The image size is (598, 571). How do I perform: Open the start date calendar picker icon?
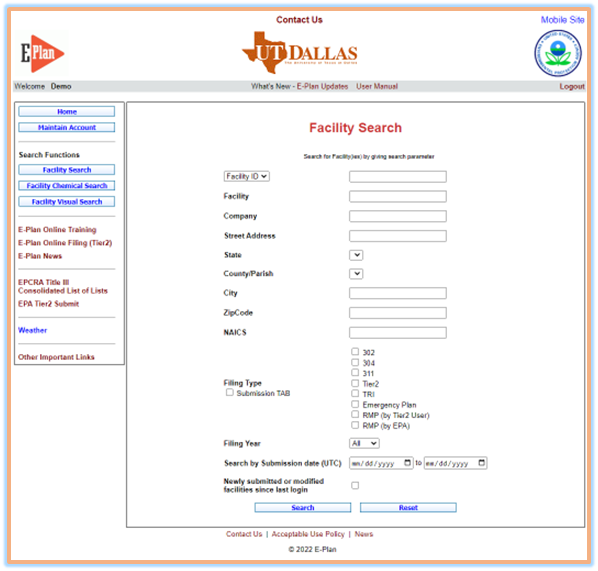(407, 463)
